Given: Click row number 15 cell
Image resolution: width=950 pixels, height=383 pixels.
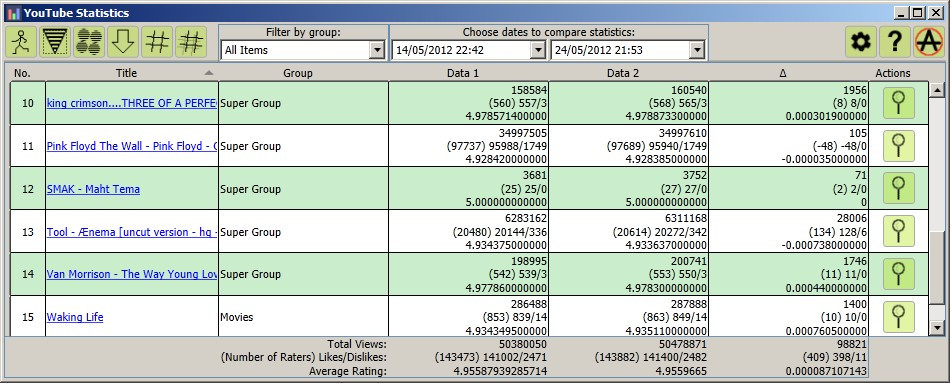Looking at the screenshot, I should tap(28, 317).
